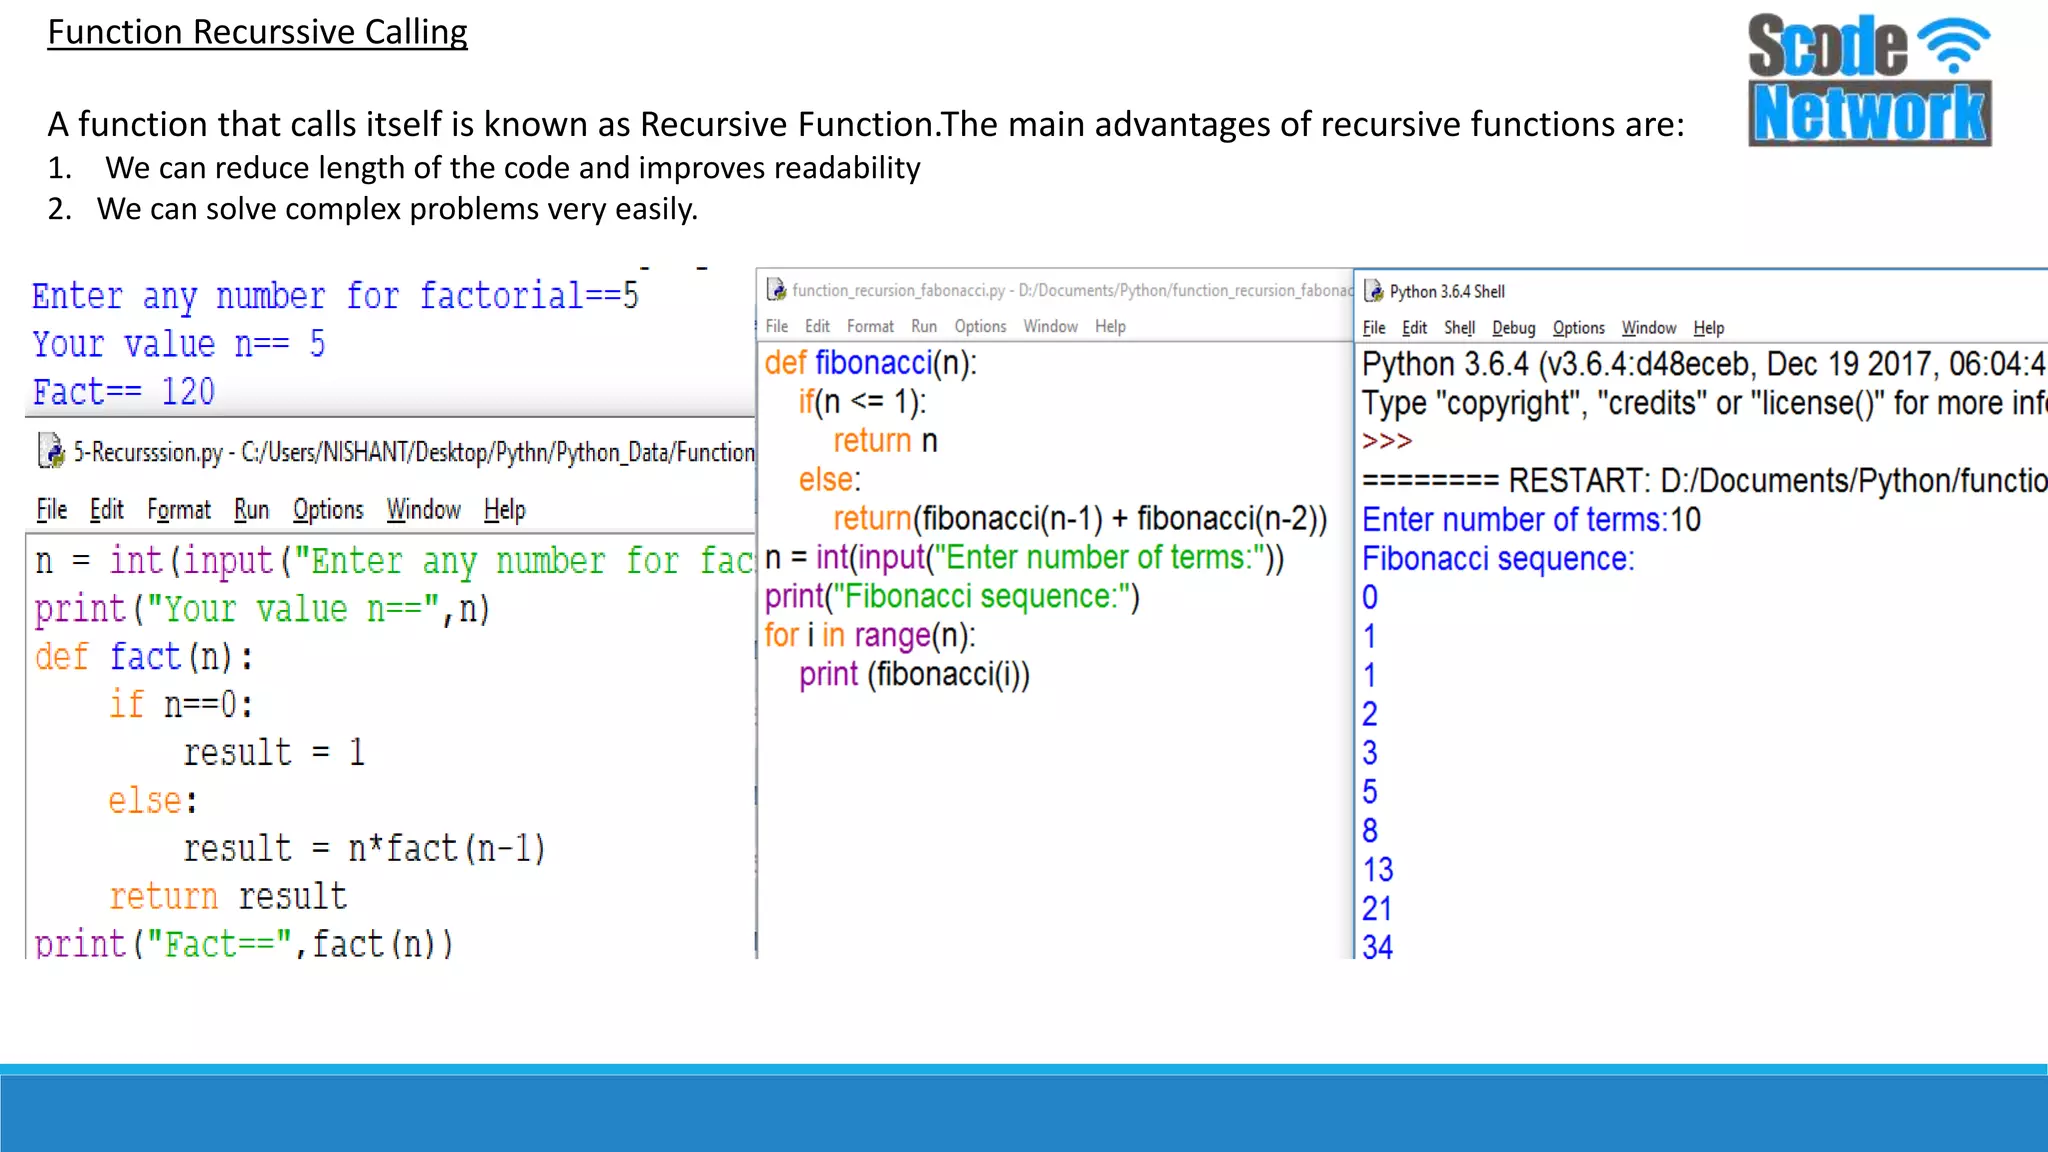This screenshot has width=2048, height=1152.
Task: Click the '>>>' shell prompt
Action: (x=1387, y=441)
